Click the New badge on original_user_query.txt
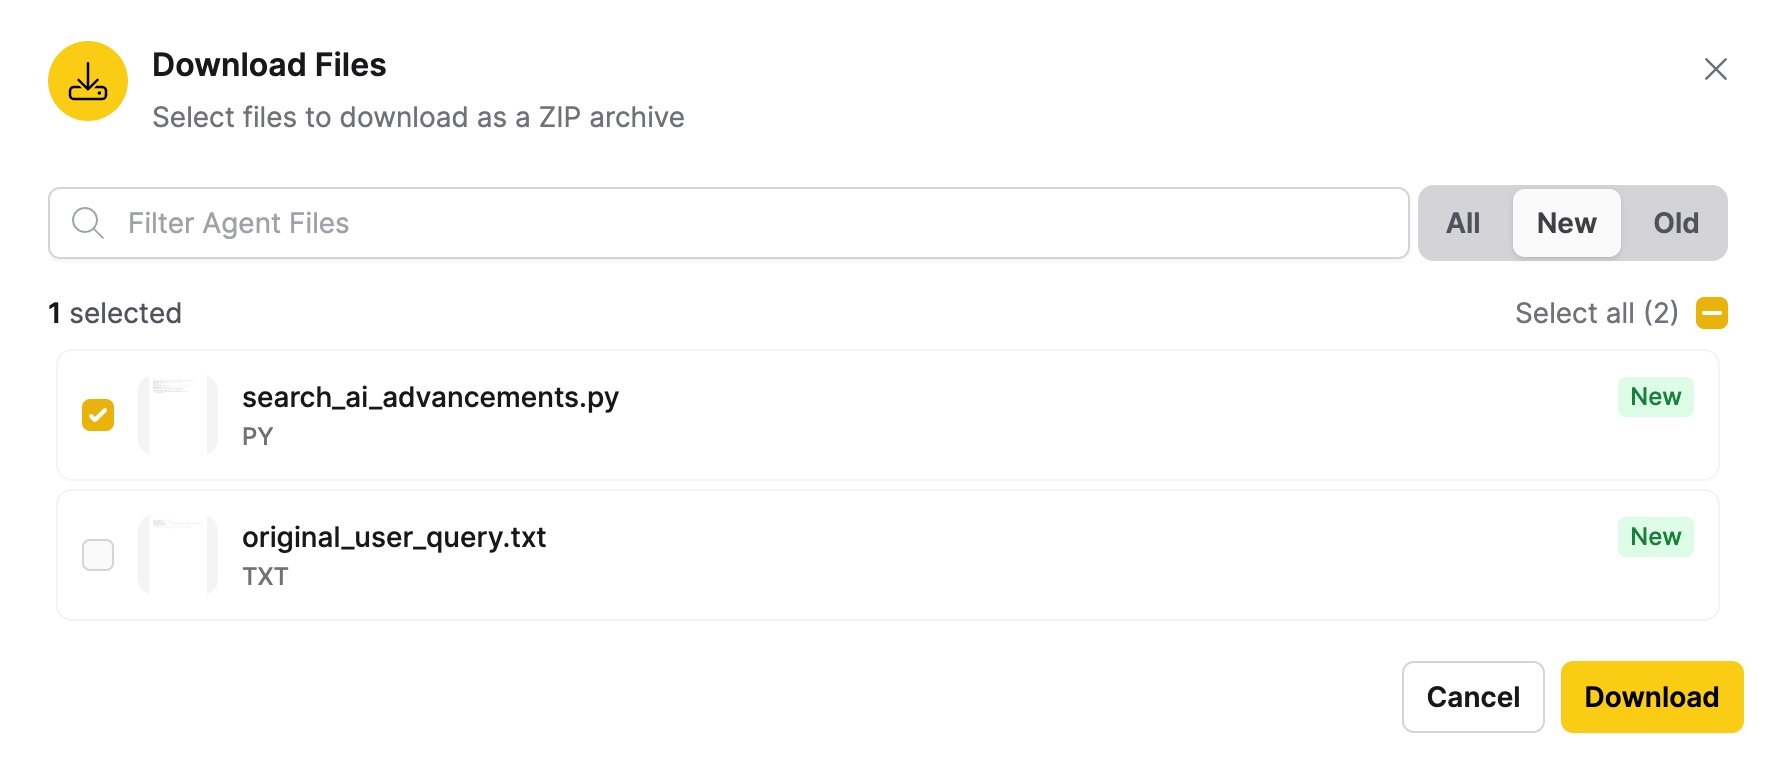 [x=1655, y=537]
